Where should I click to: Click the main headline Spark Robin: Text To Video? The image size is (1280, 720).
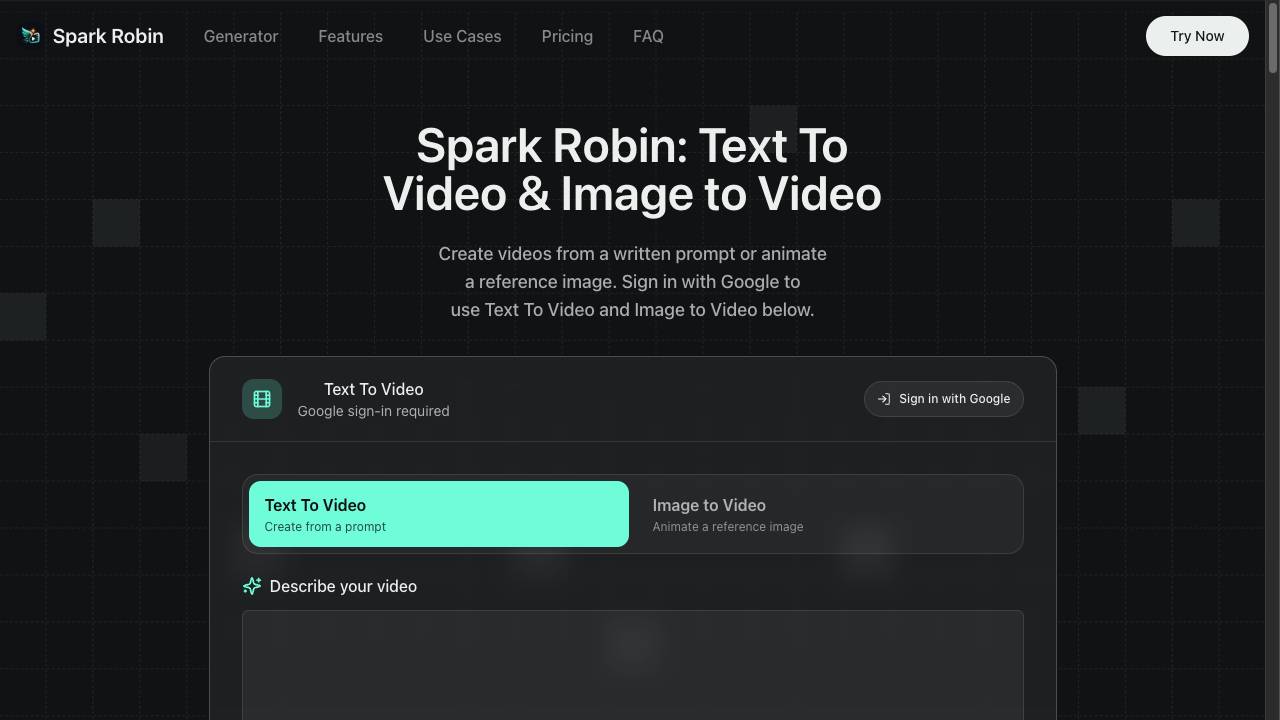[x=632, y=170]
